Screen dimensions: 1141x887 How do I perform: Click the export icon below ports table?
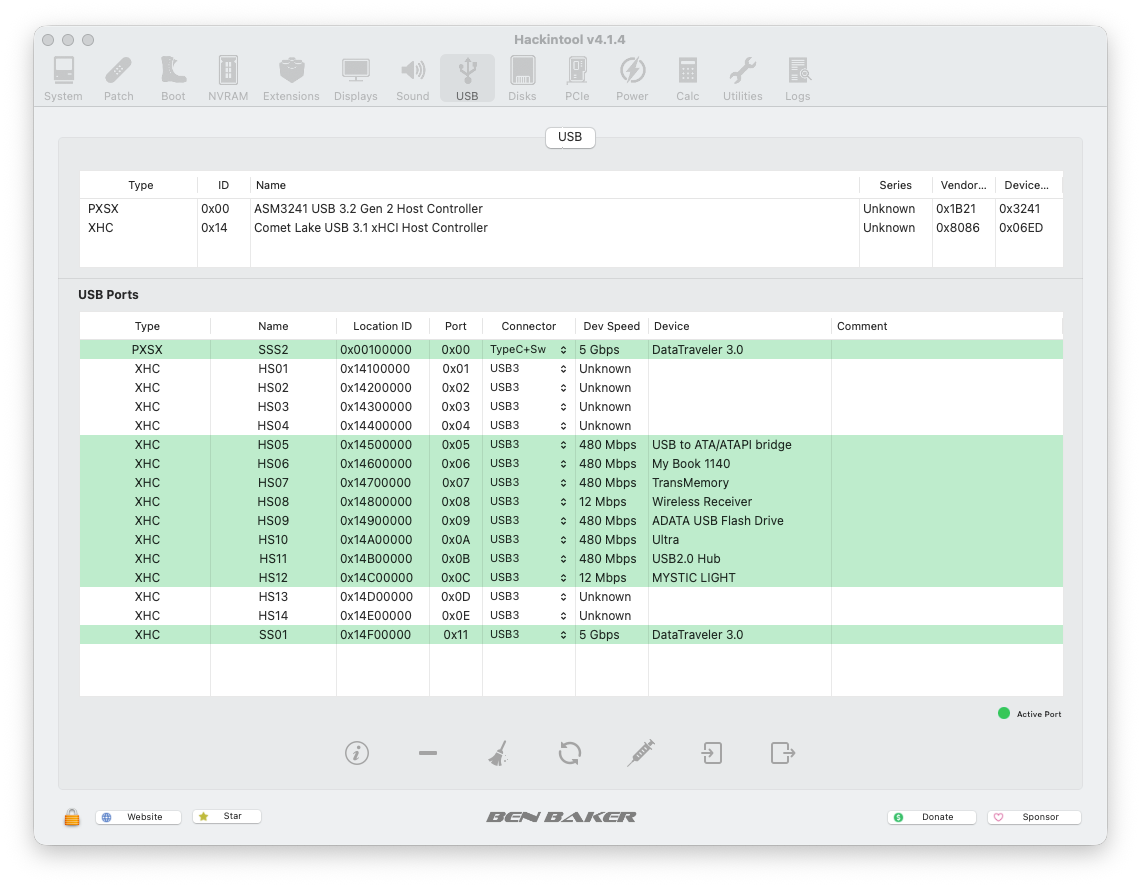coord(782,753)
